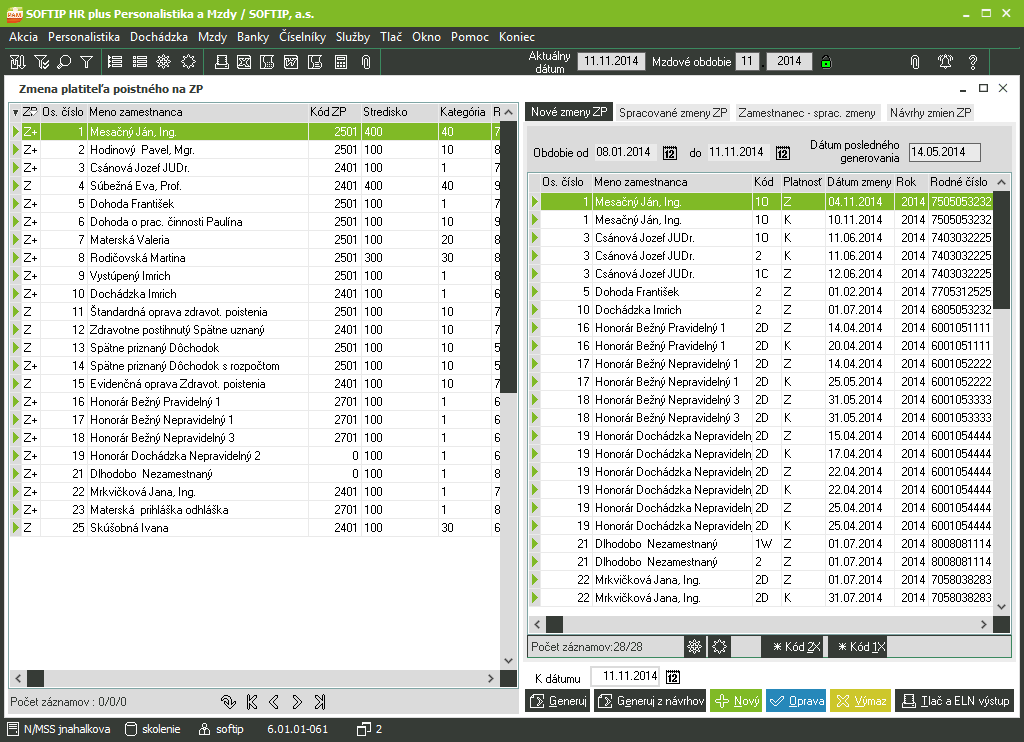Screen dimensions: 1024x742
Task: Click the printer icon in toolbar
Action: coord(221,62)
